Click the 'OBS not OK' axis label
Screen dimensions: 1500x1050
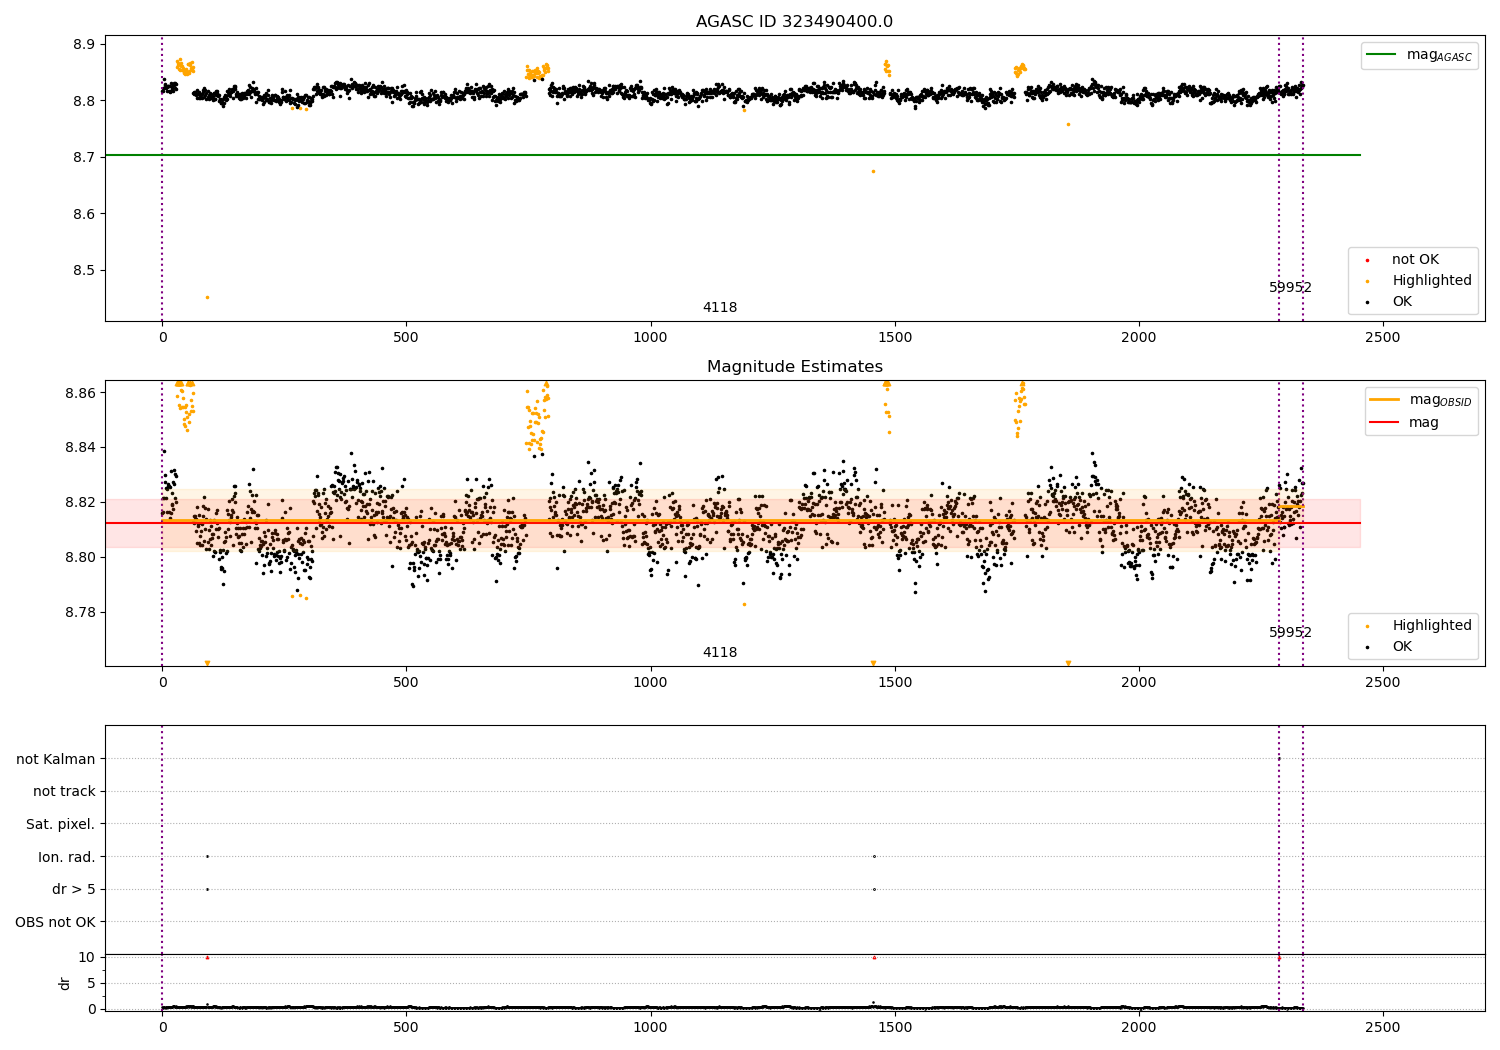tap(55, 922)
